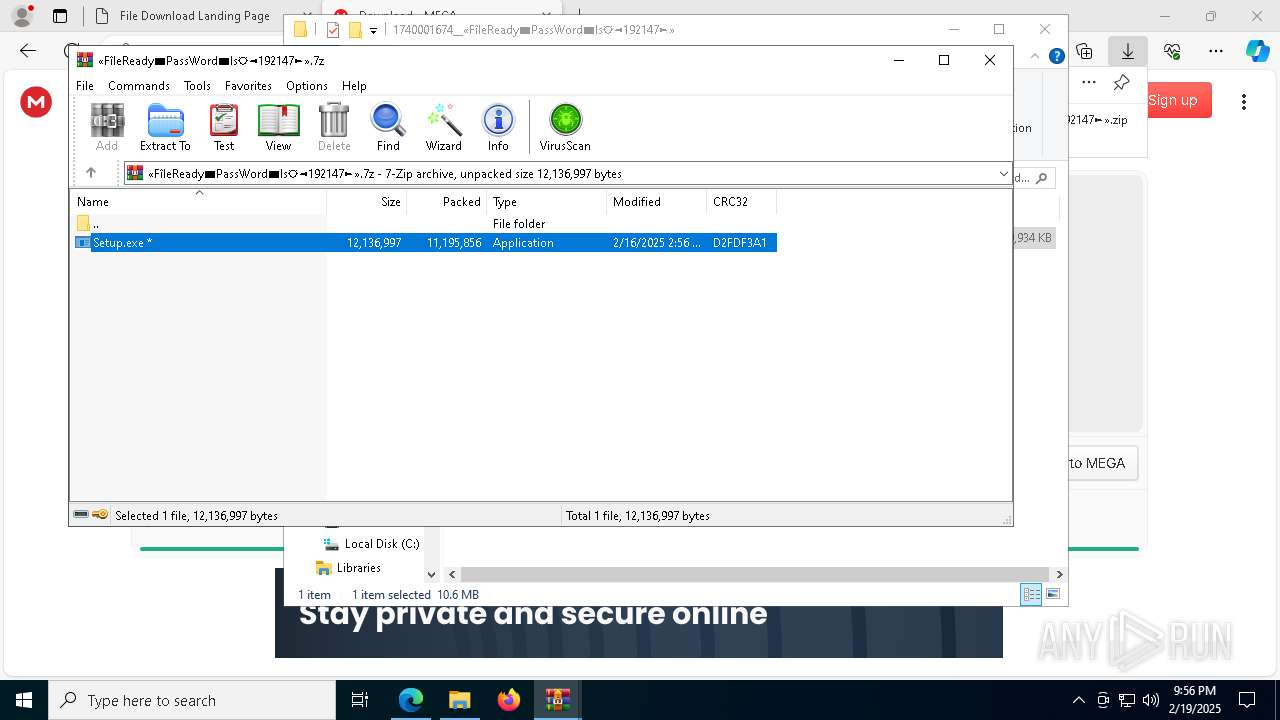Click the CRC32 value D2FDF3A1

click(740, 243)
